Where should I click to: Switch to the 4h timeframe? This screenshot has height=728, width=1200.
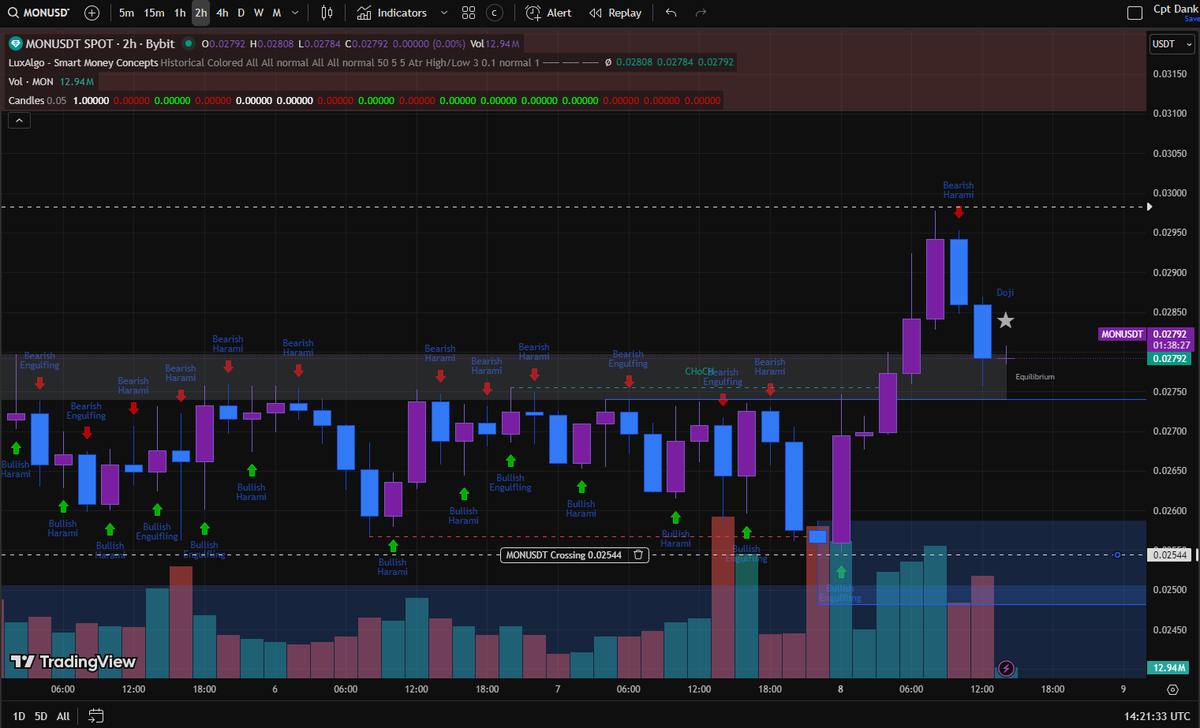click(x=222, y=13)
